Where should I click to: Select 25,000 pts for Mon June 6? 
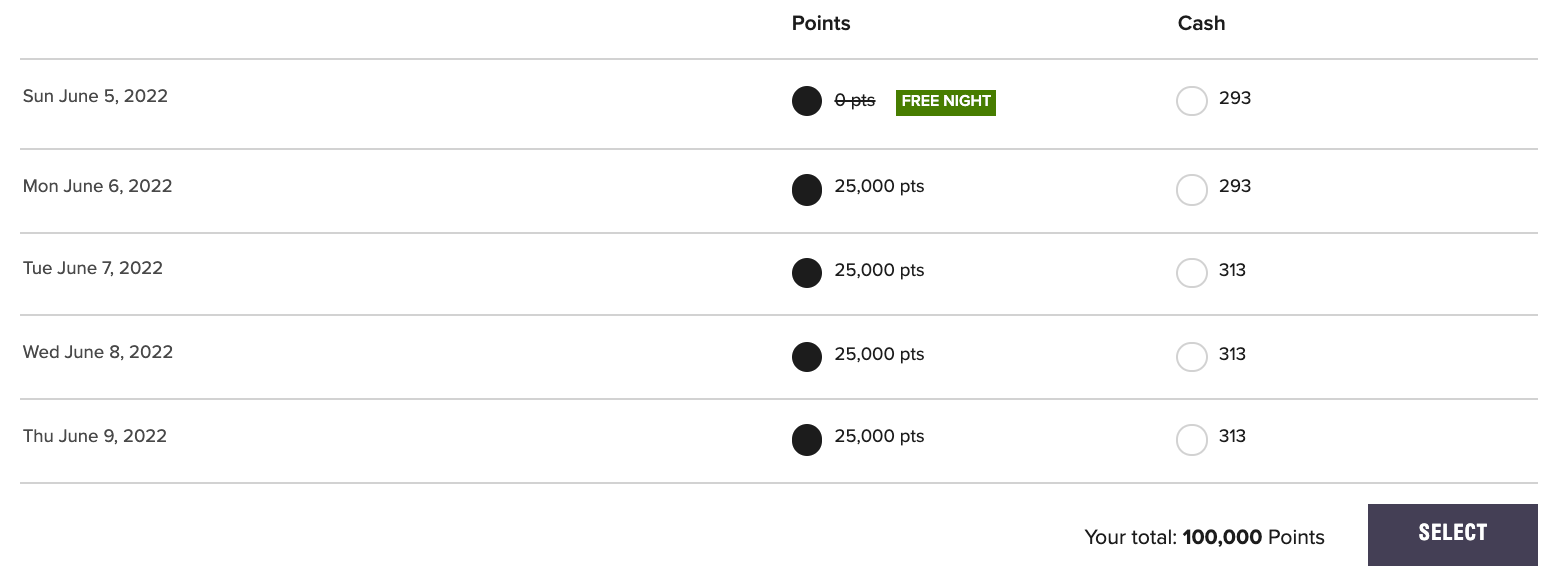[807, 189]
